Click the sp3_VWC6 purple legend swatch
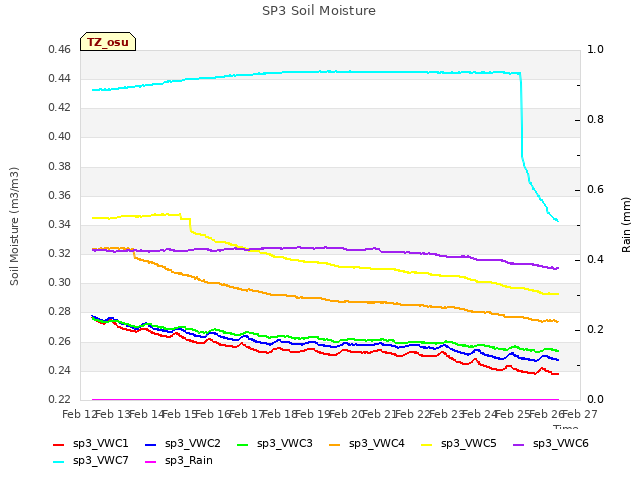The image size is (640, 480). tap(518, 444)
